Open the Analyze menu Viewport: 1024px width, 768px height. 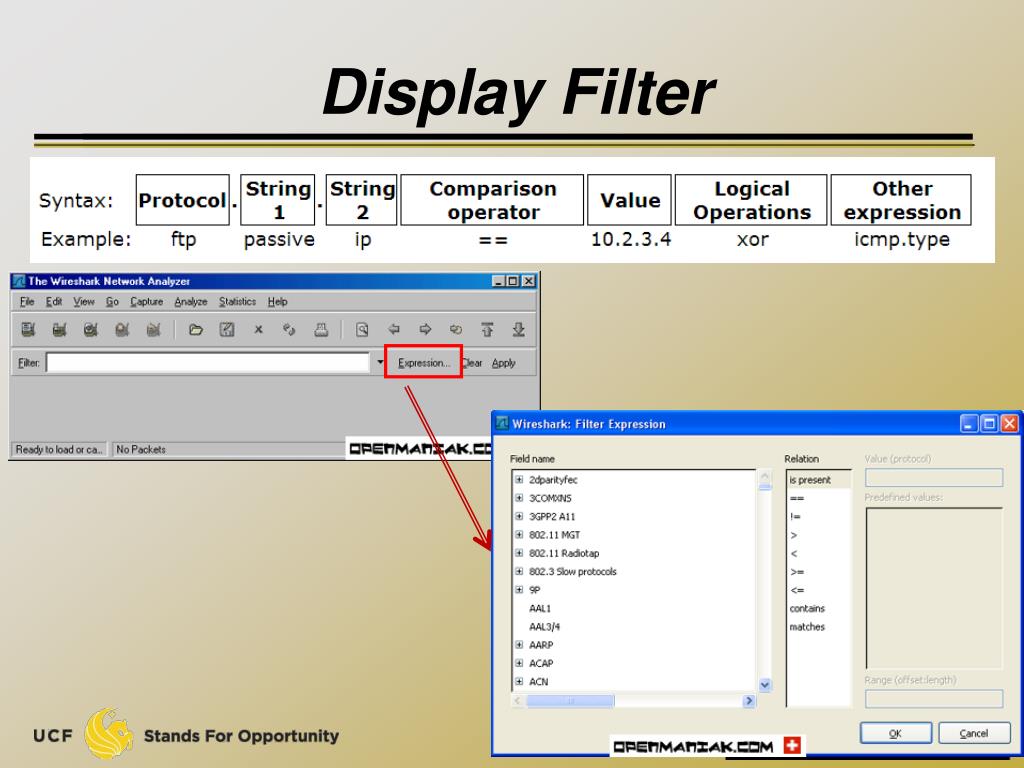point(191,302)
